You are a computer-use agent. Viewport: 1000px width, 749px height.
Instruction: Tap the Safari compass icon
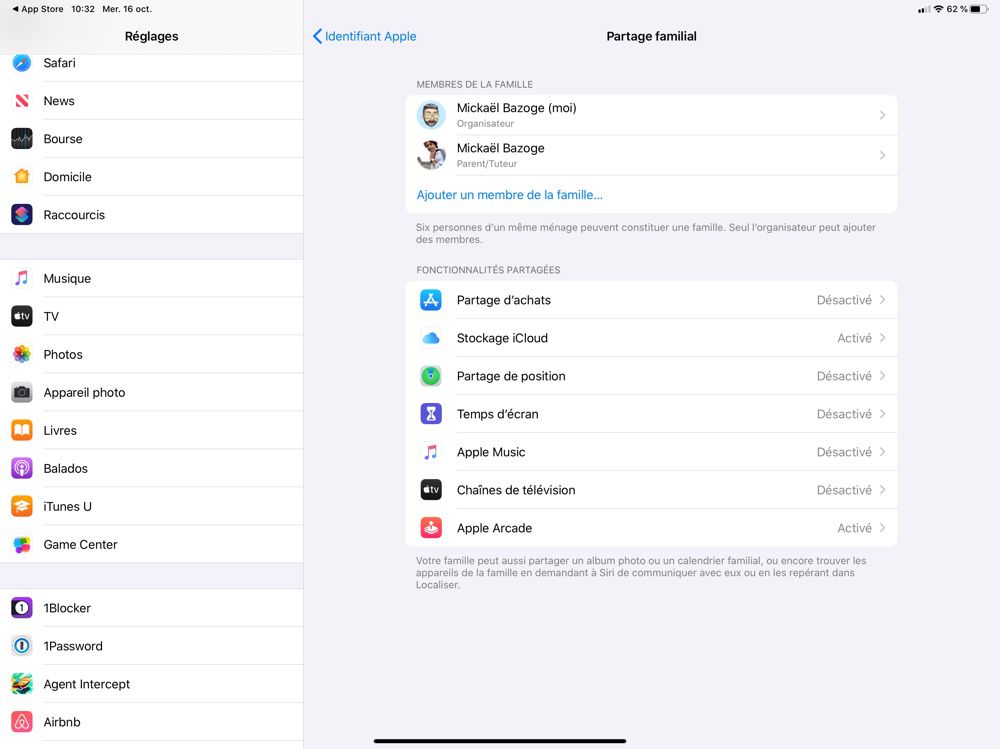pos(22,63)
